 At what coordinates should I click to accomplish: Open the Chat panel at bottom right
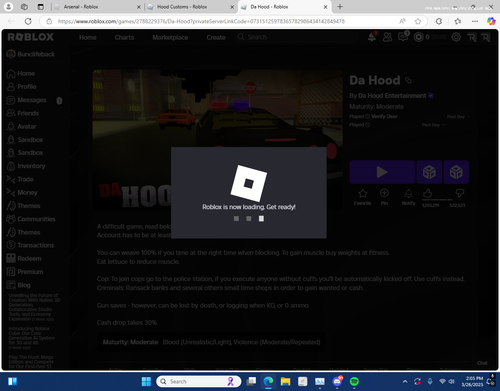482,363
